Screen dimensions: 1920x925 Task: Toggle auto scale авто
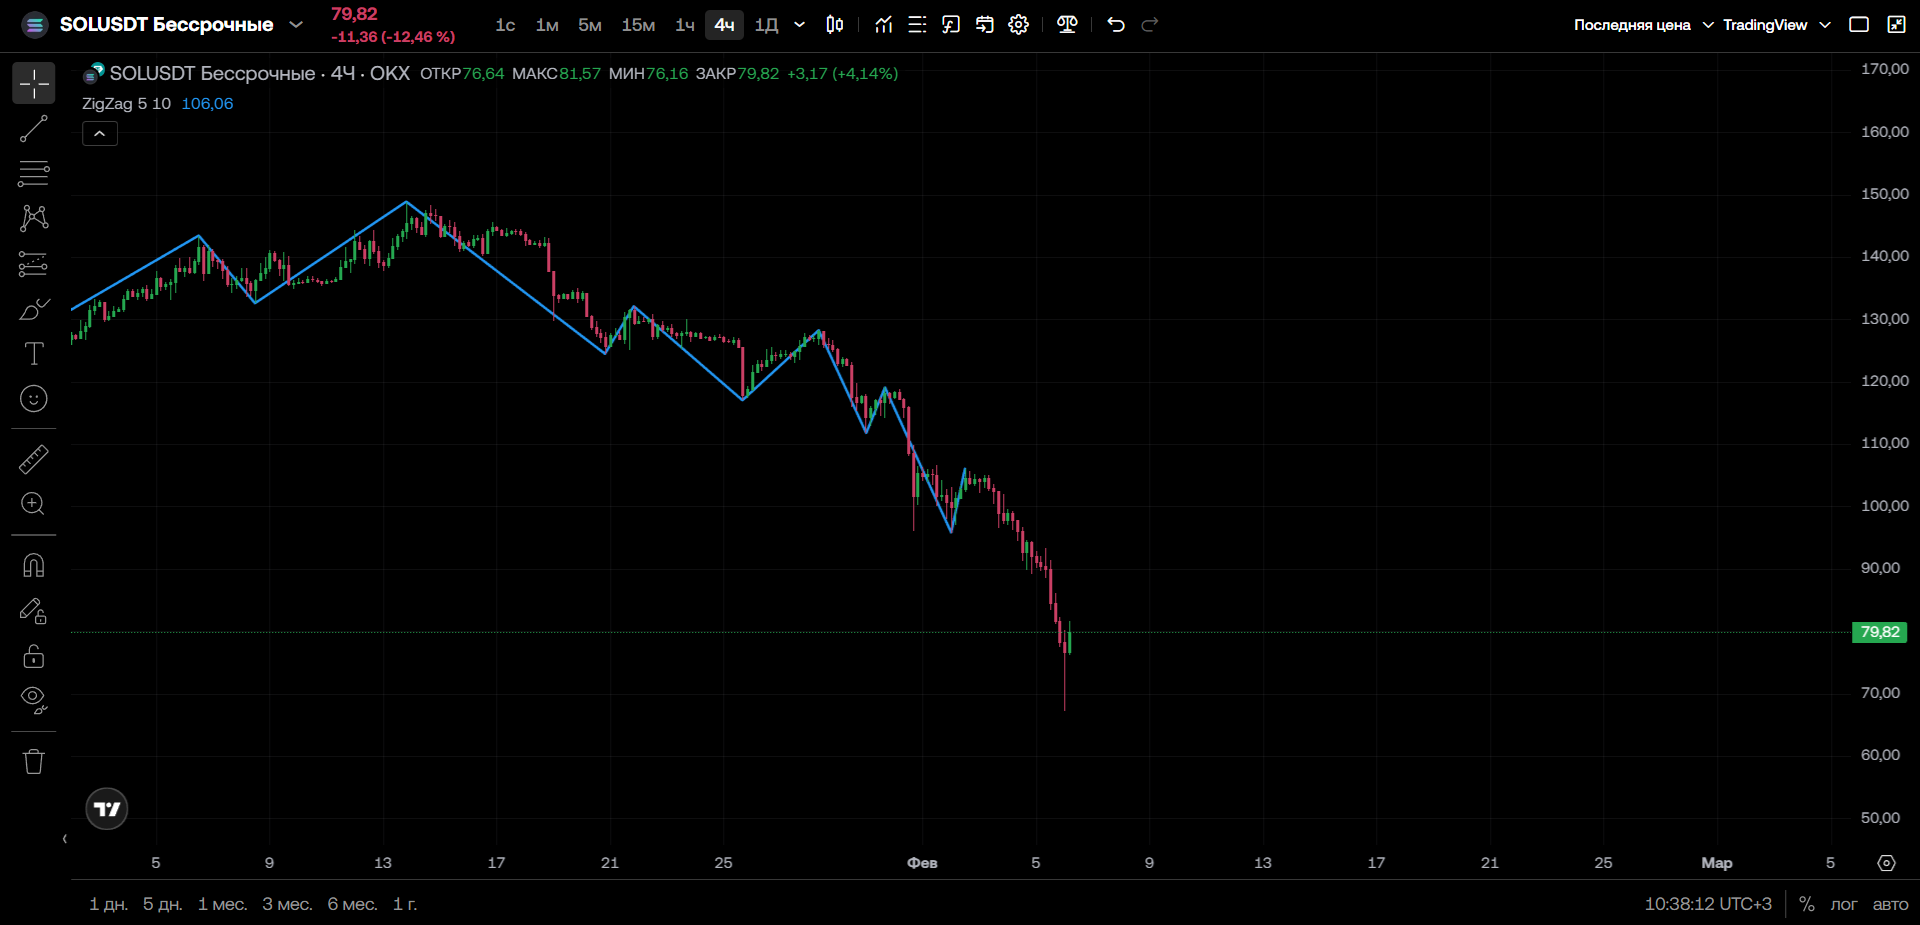[x=1890, y=904]
